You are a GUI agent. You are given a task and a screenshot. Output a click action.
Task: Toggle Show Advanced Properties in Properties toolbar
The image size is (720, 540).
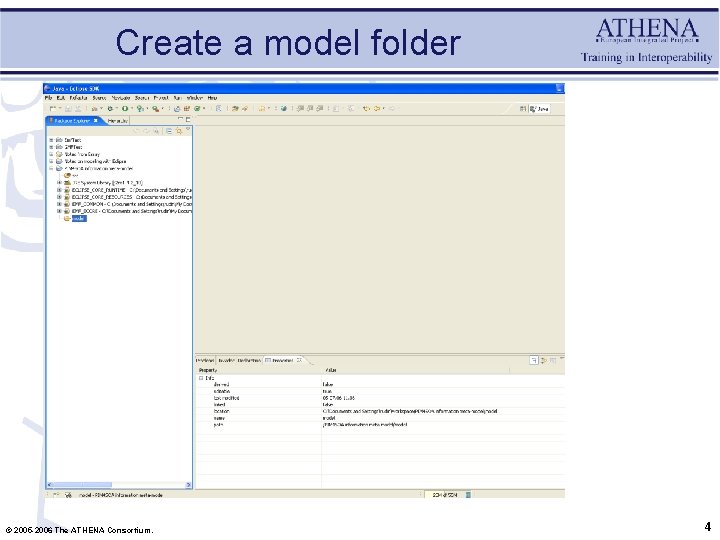tap(544, 360)
